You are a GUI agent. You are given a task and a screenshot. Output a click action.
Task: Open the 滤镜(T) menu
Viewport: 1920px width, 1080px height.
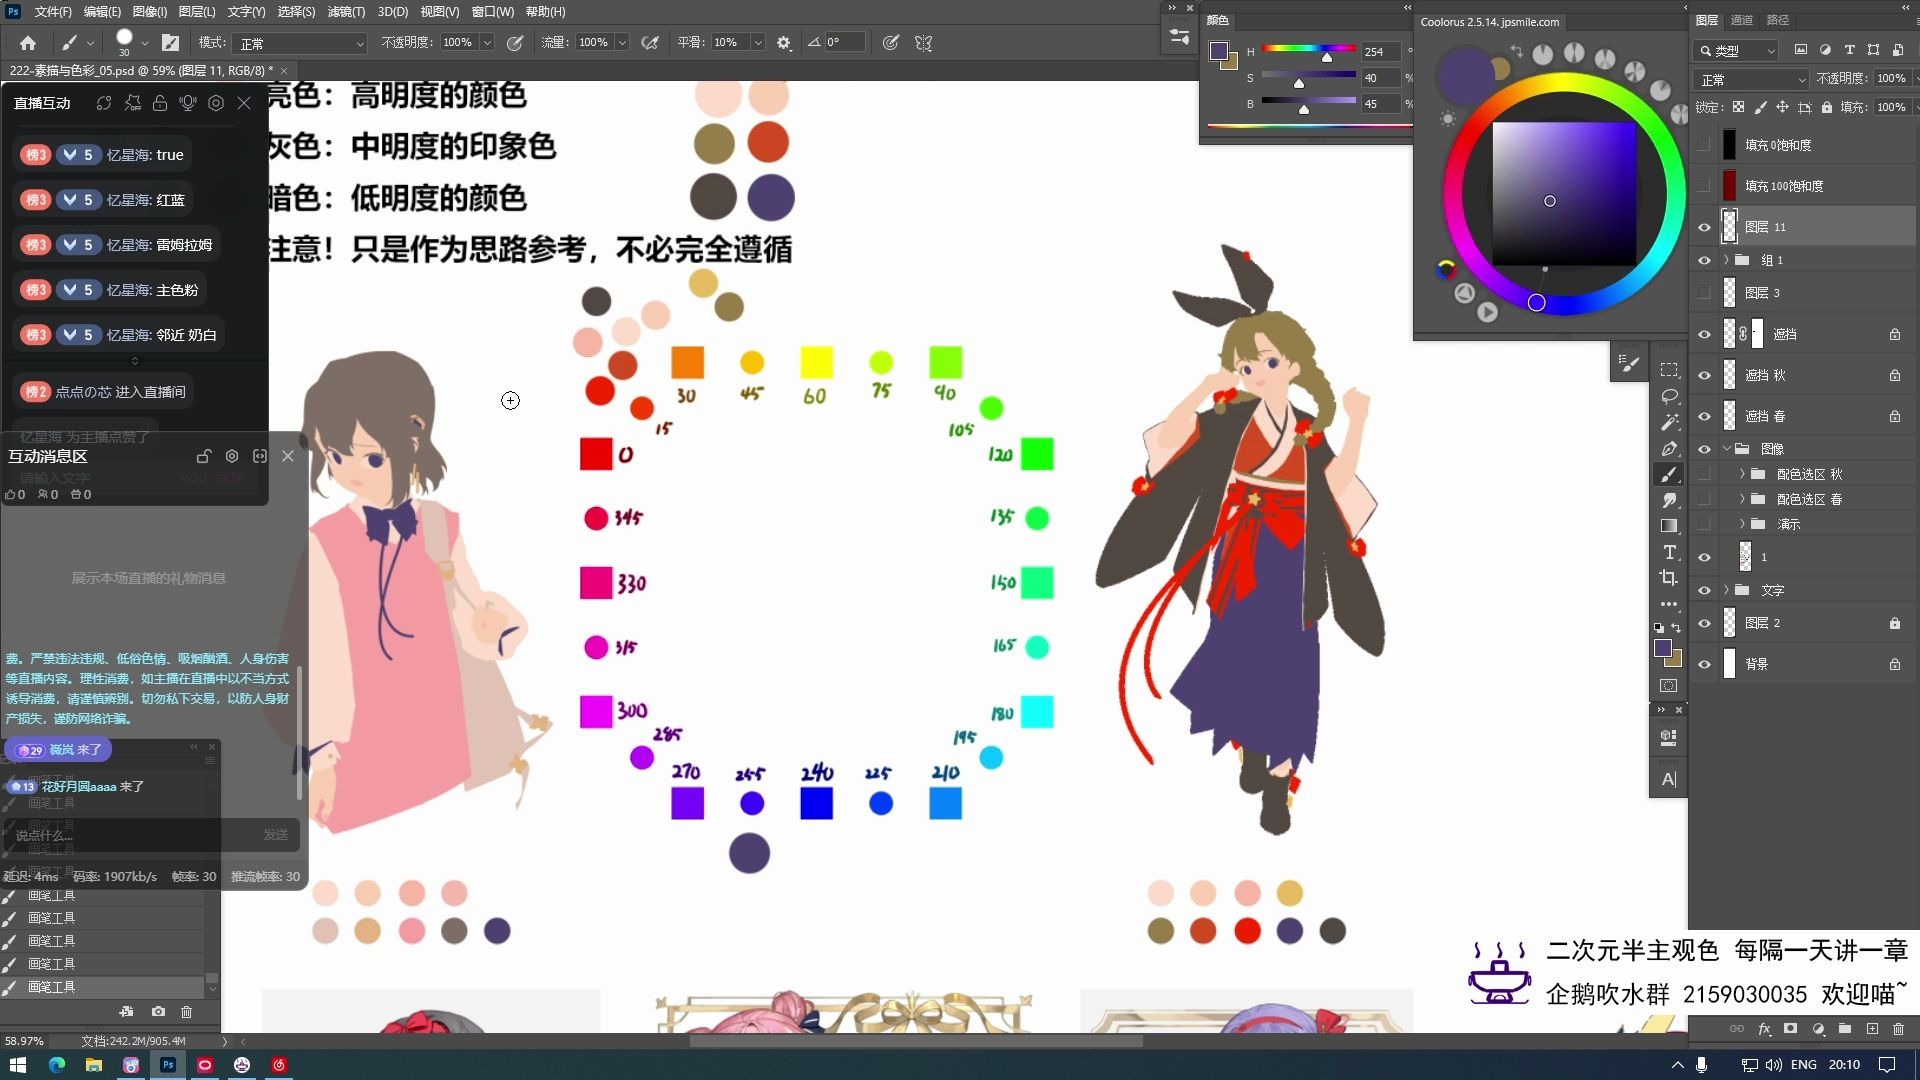coord(346,12)
